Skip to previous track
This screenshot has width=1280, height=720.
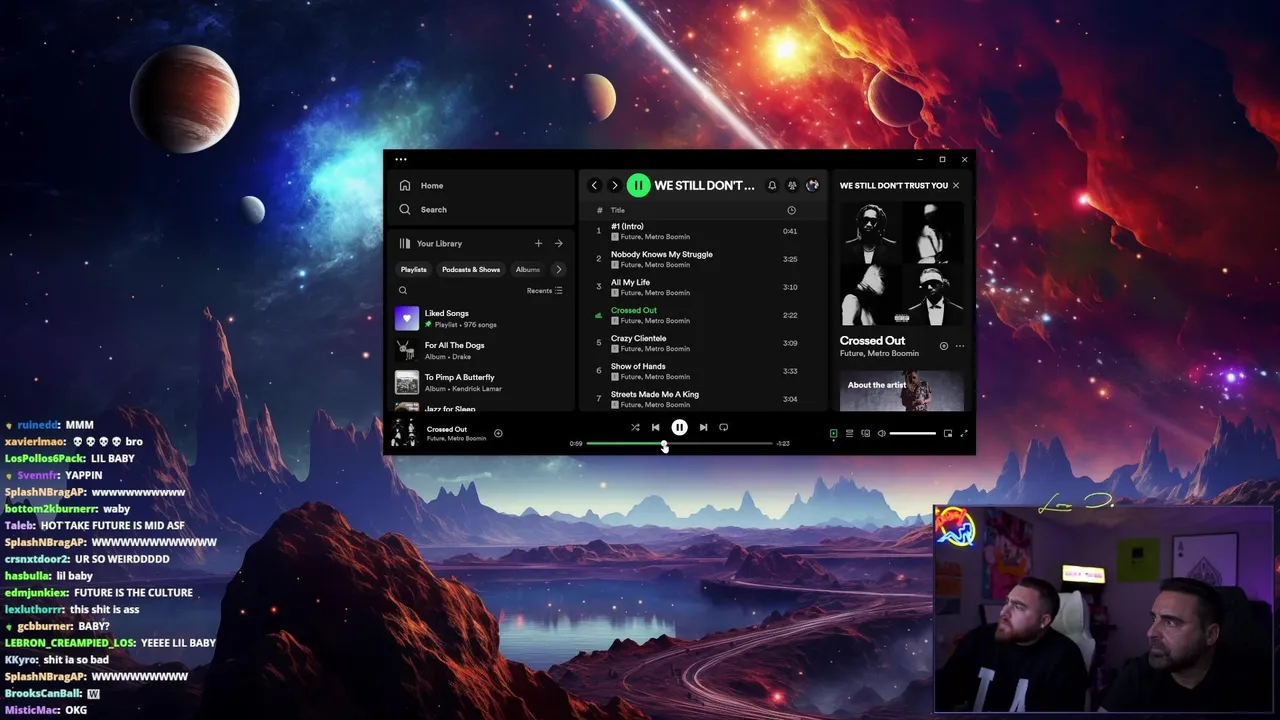pos(656,427)
